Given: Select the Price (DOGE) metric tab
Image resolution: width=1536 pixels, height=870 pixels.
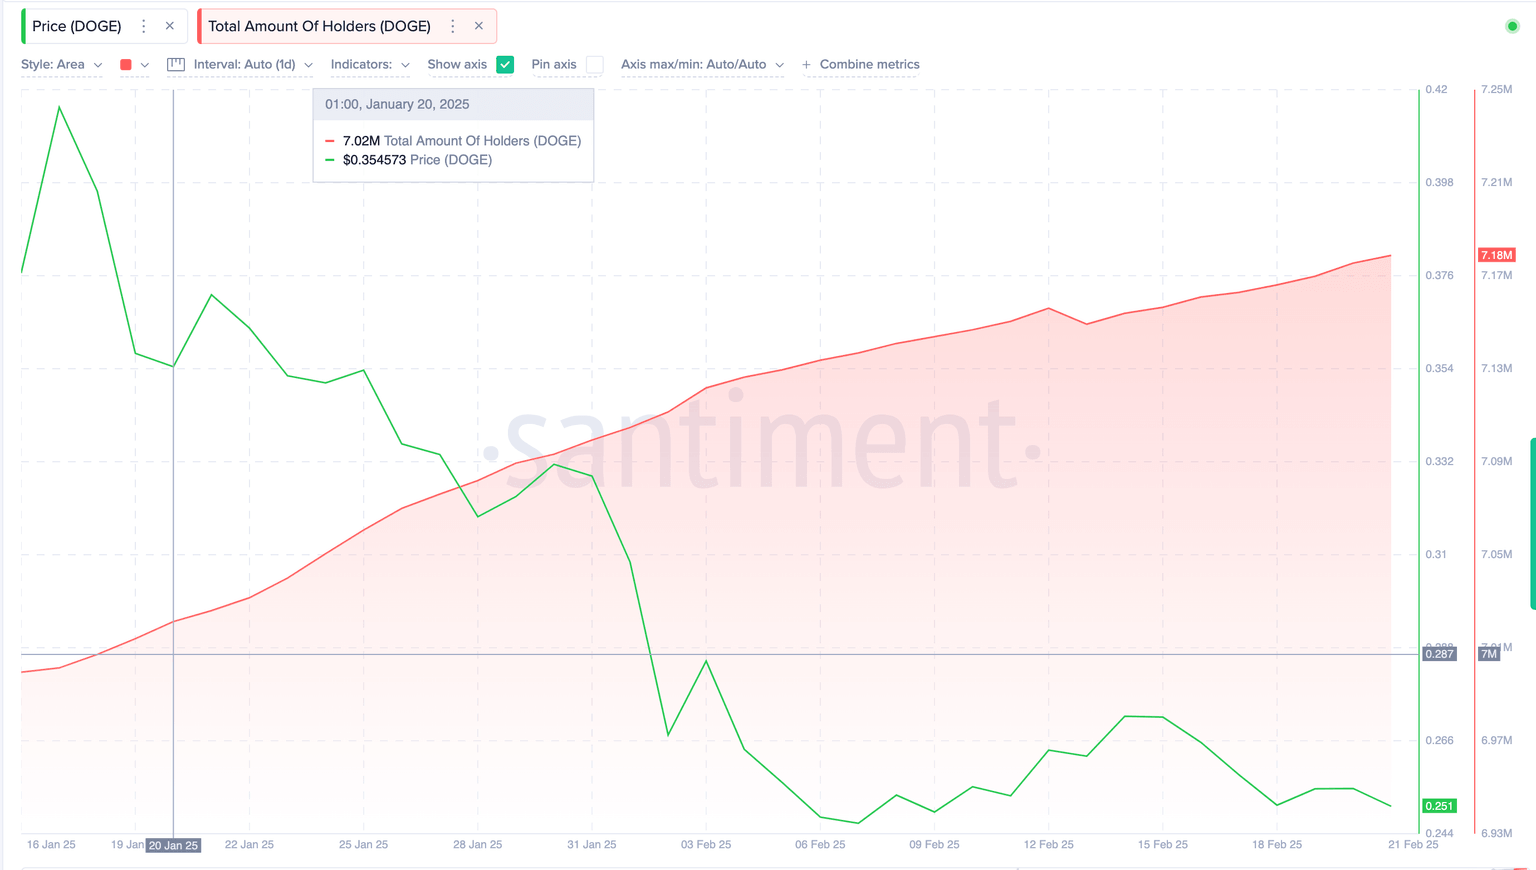Looking at the screenshot, I should tap(77, 26).
